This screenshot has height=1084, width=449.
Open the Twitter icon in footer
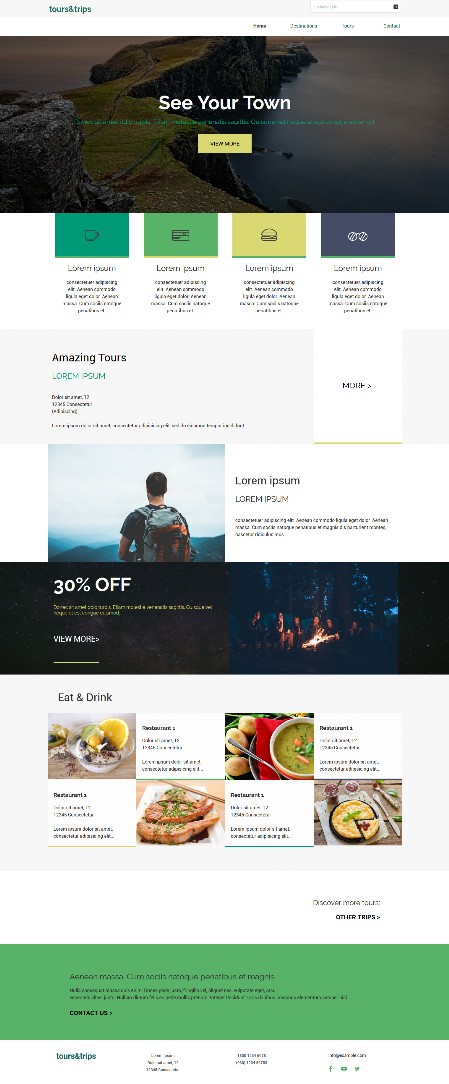357,1069
